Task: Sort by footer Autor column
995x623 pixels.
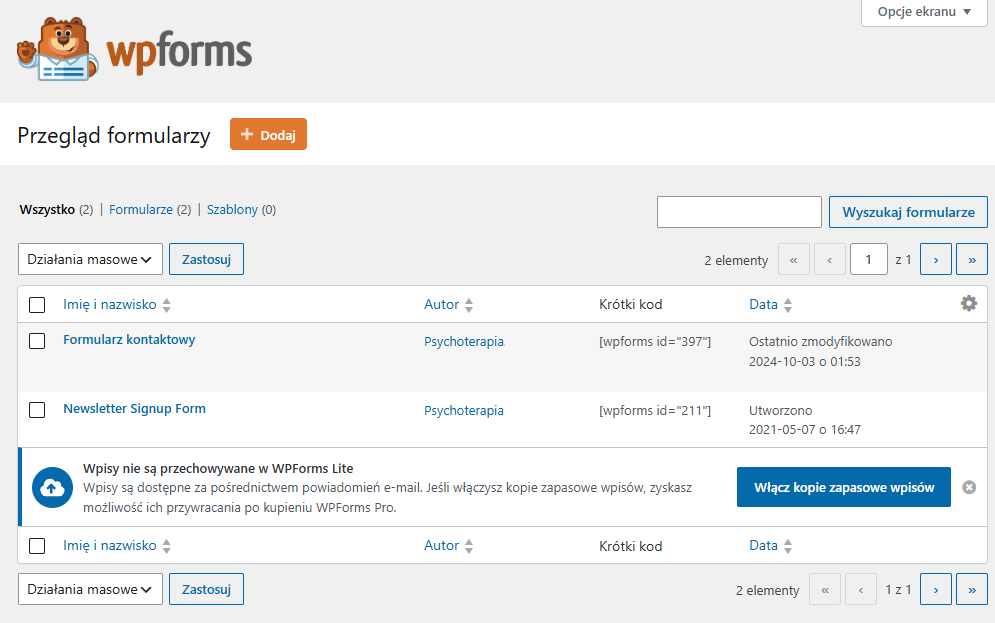Action: coord(442,546)
